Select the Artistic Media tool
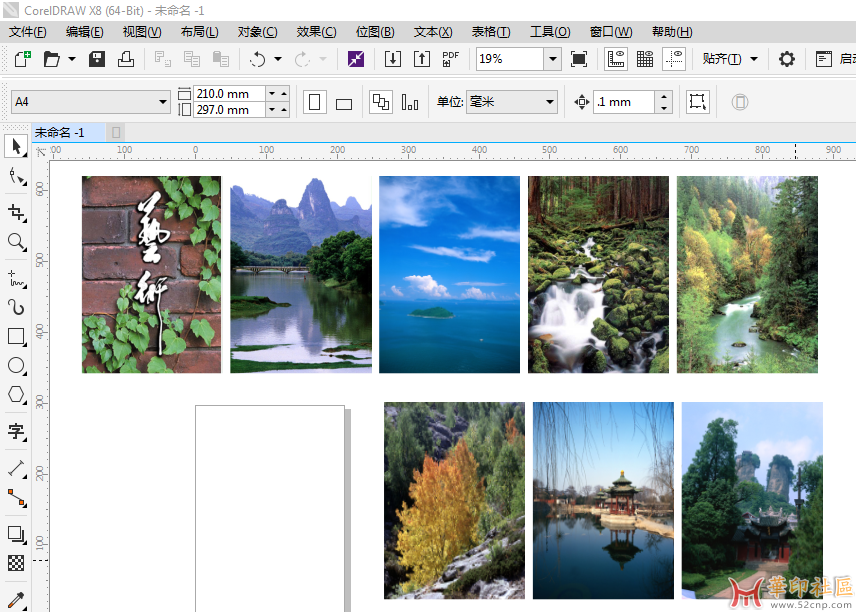This screenshot has height=612, width=856. [x=17, y=307]
